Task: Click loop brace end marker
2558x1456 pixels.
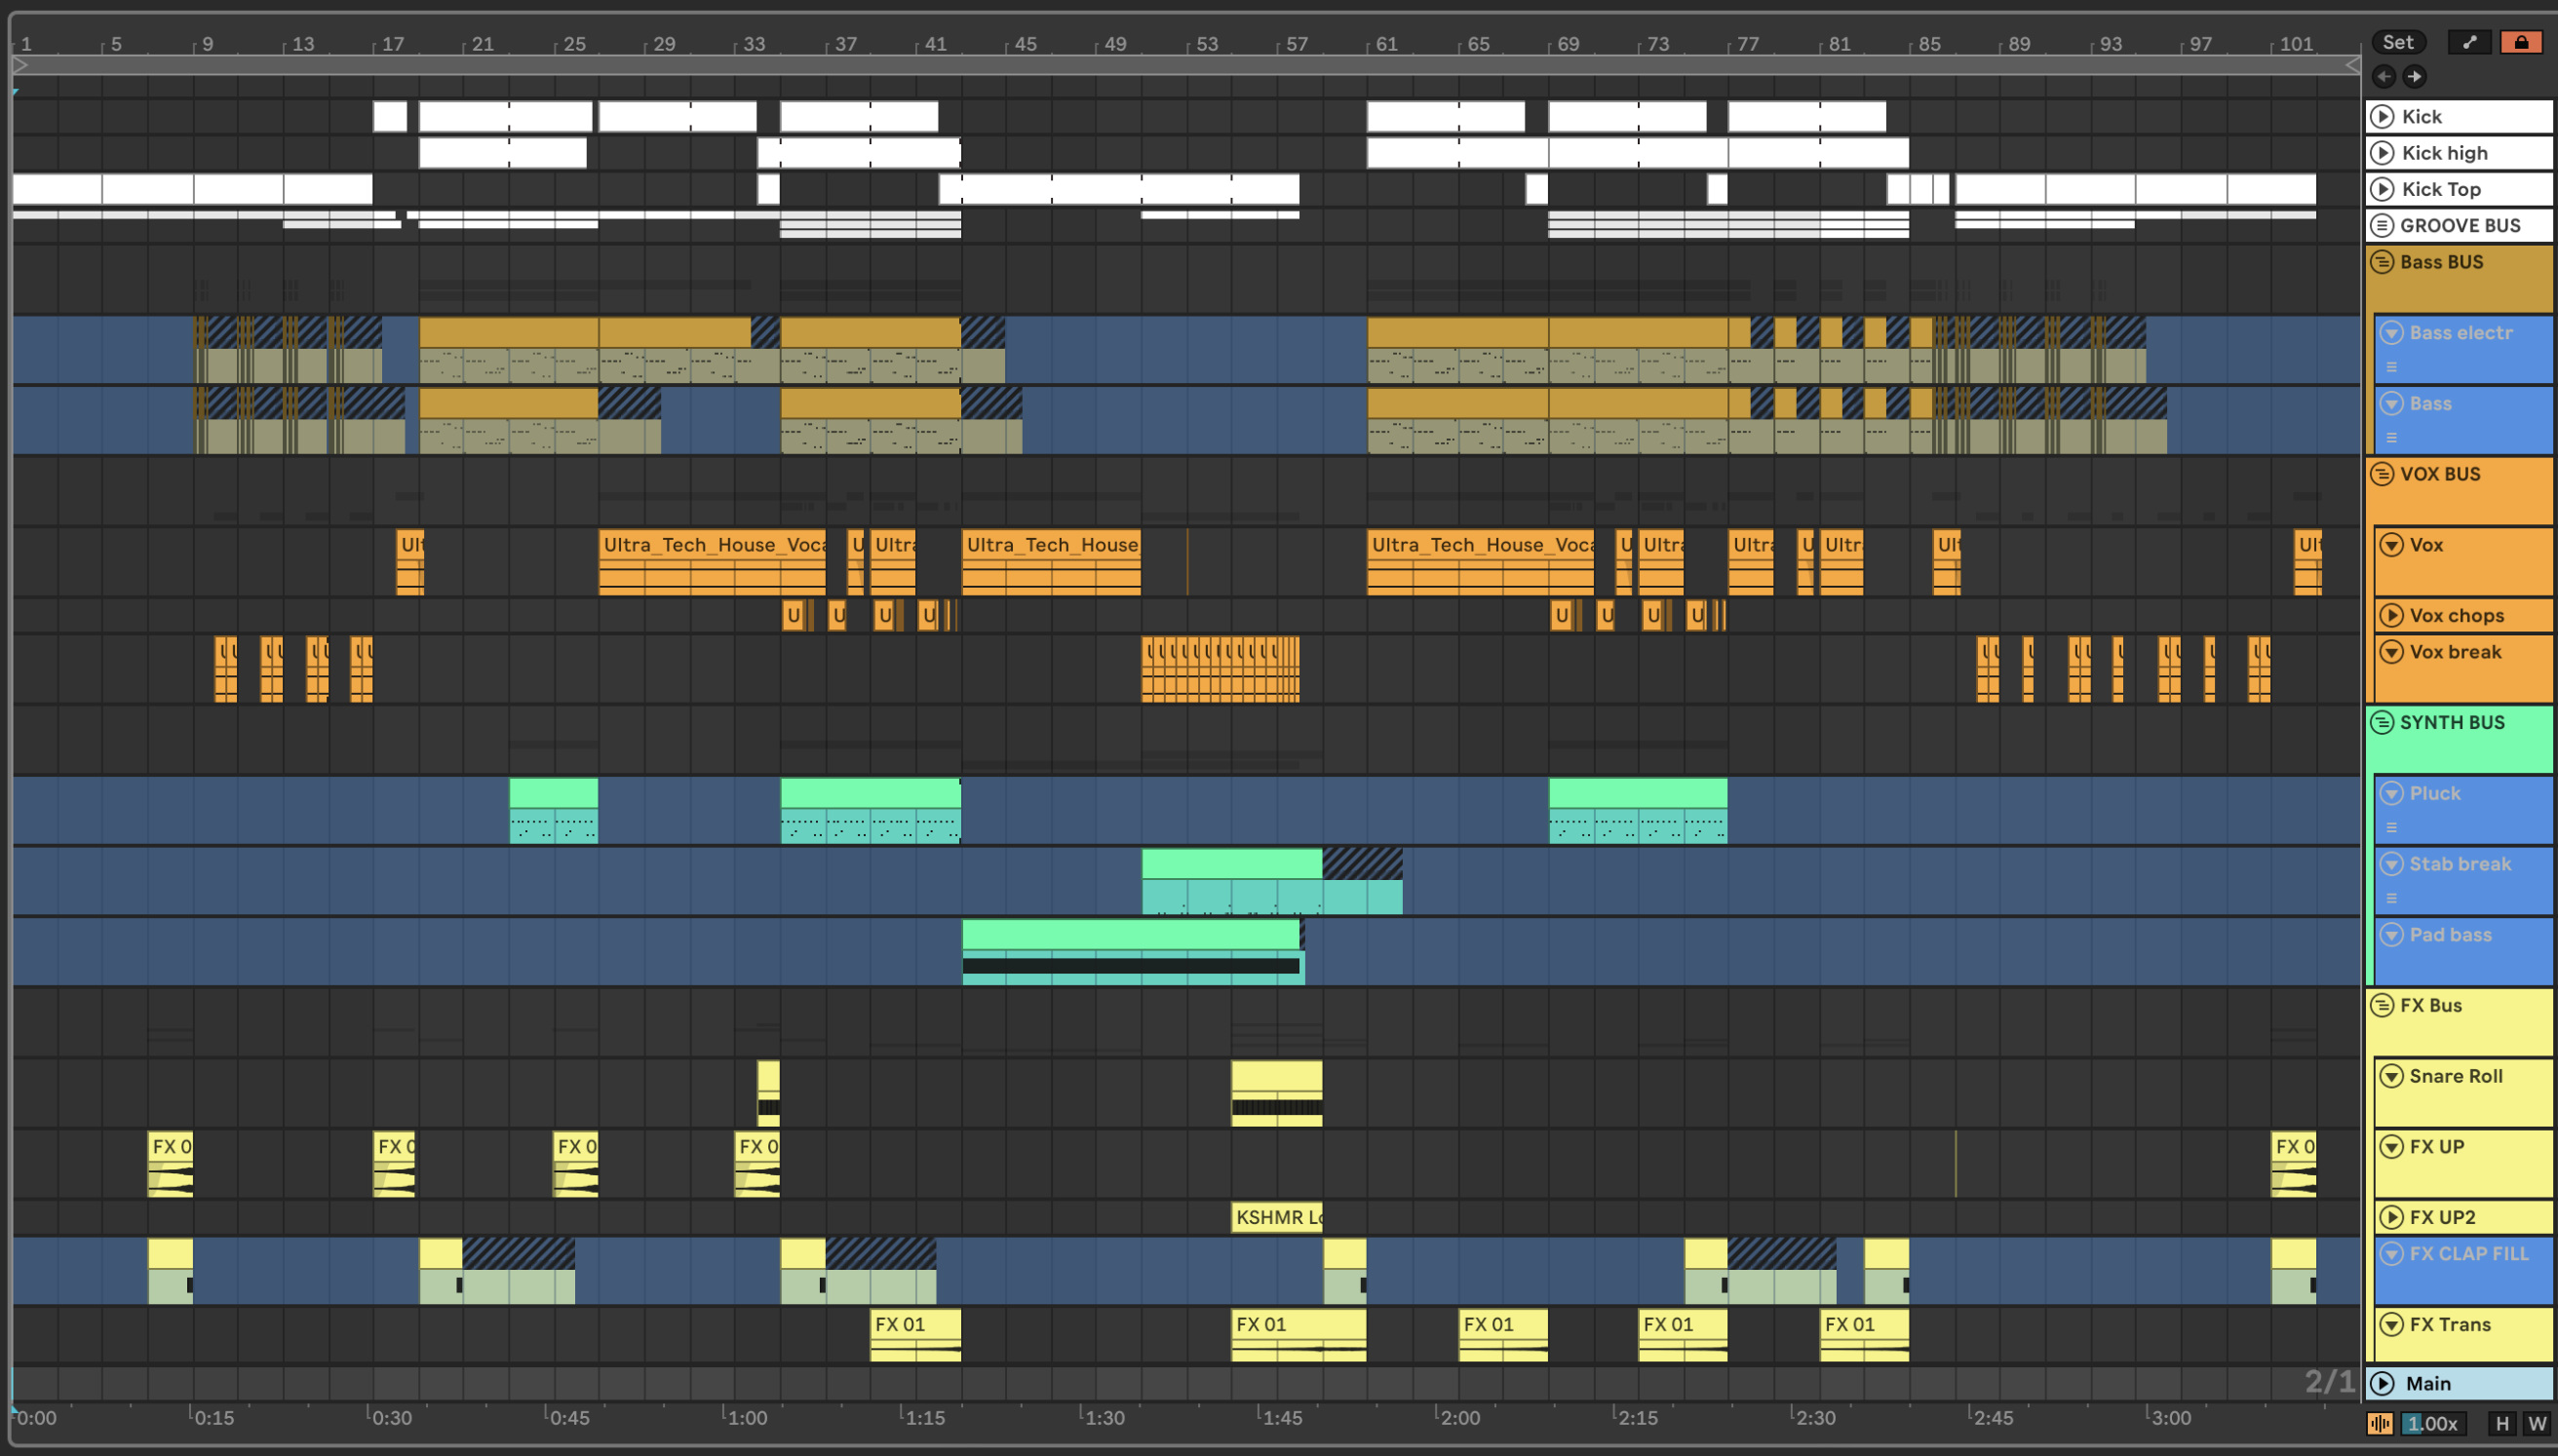Action: (x=2353, y=65)
